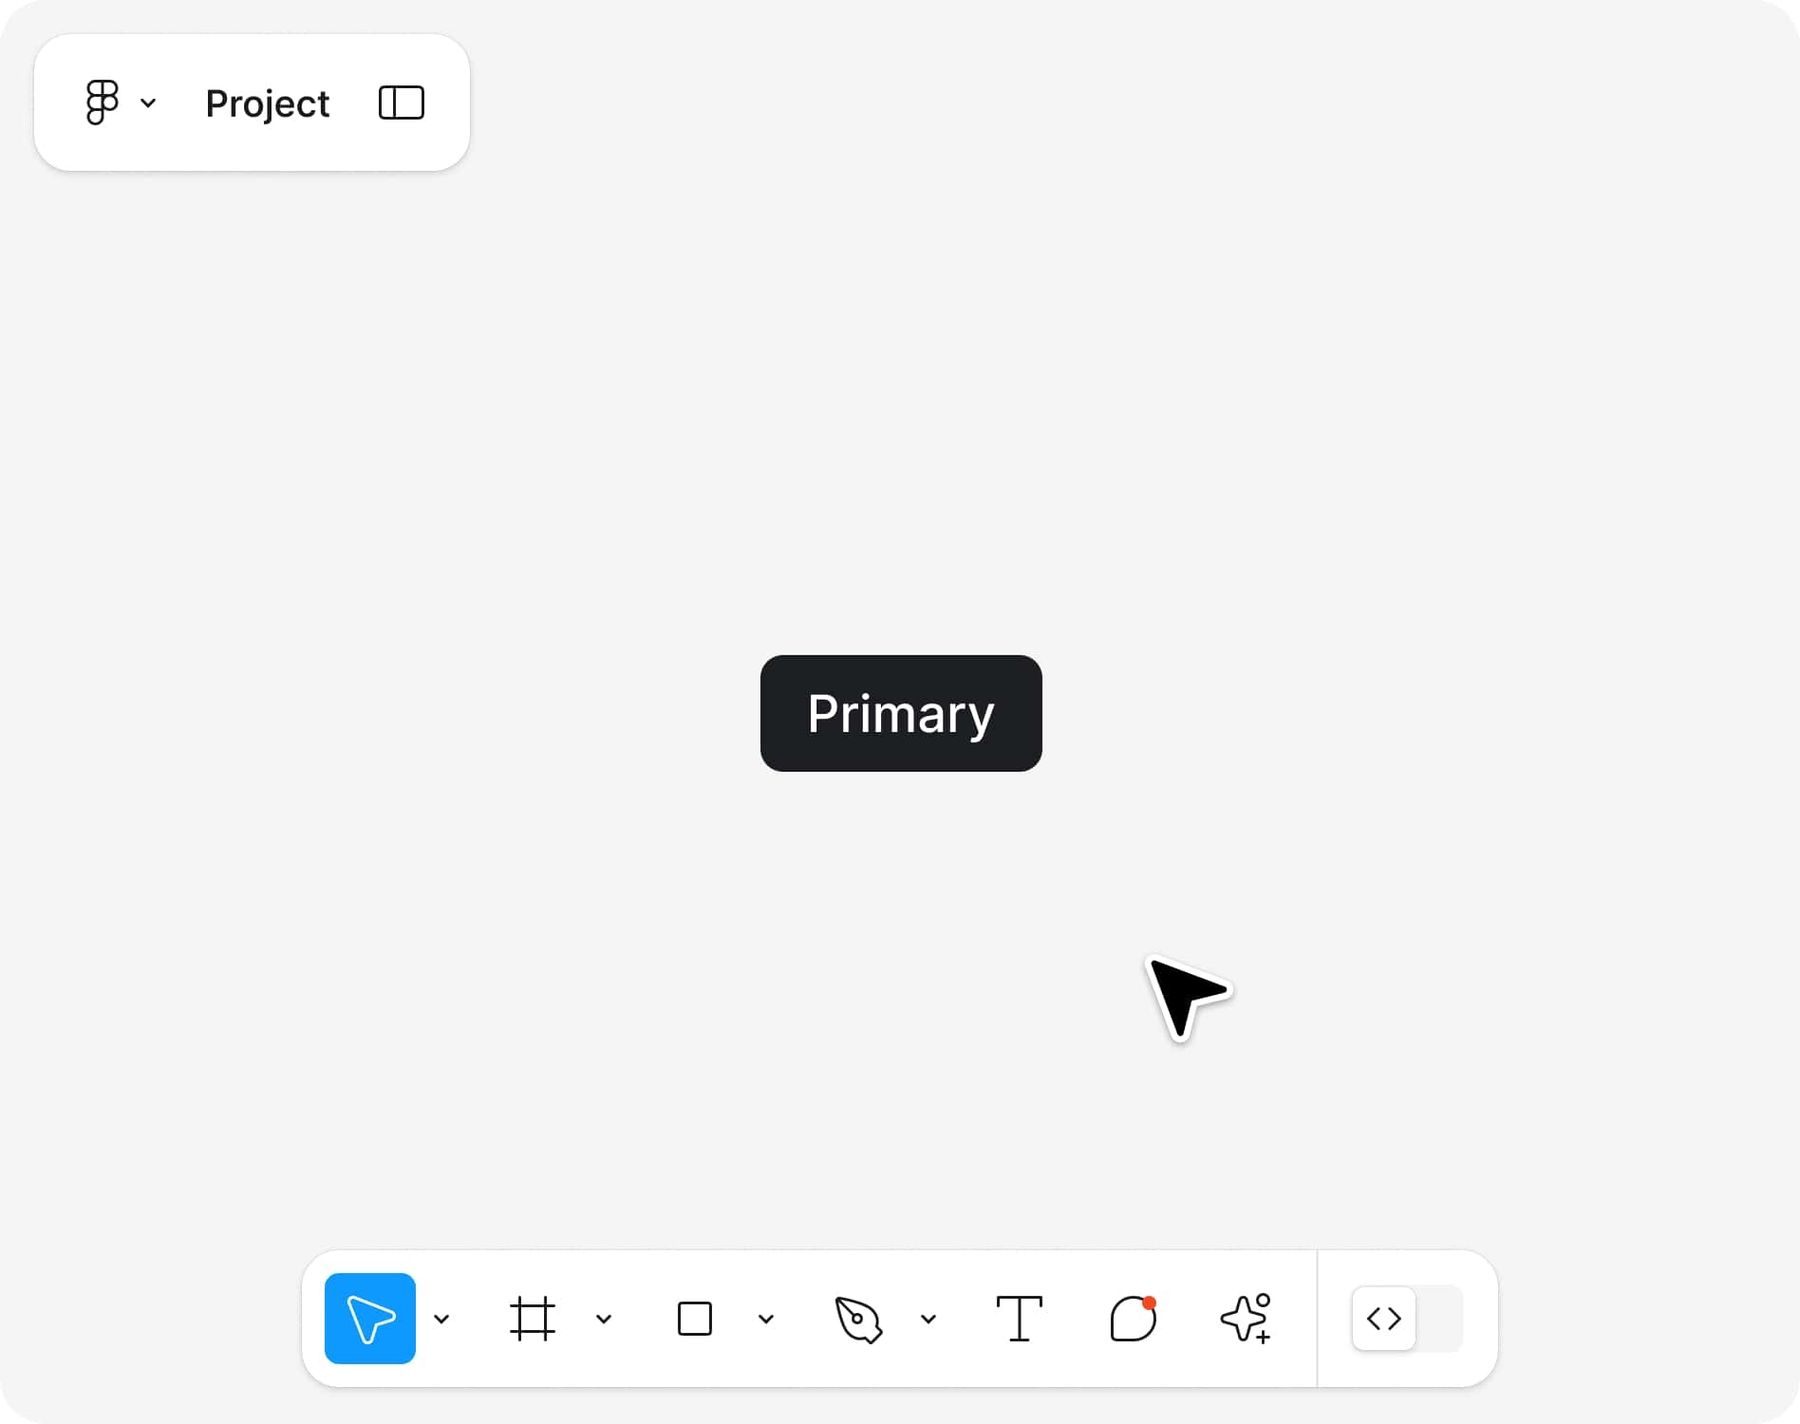Open the Actions AI tool

(x=1243, y=1318)
